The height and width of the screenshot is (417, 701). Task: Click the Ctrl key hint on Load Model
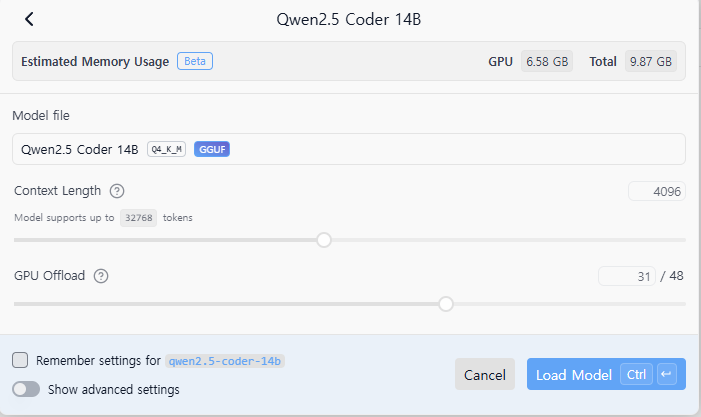click(x=636, y=374)
